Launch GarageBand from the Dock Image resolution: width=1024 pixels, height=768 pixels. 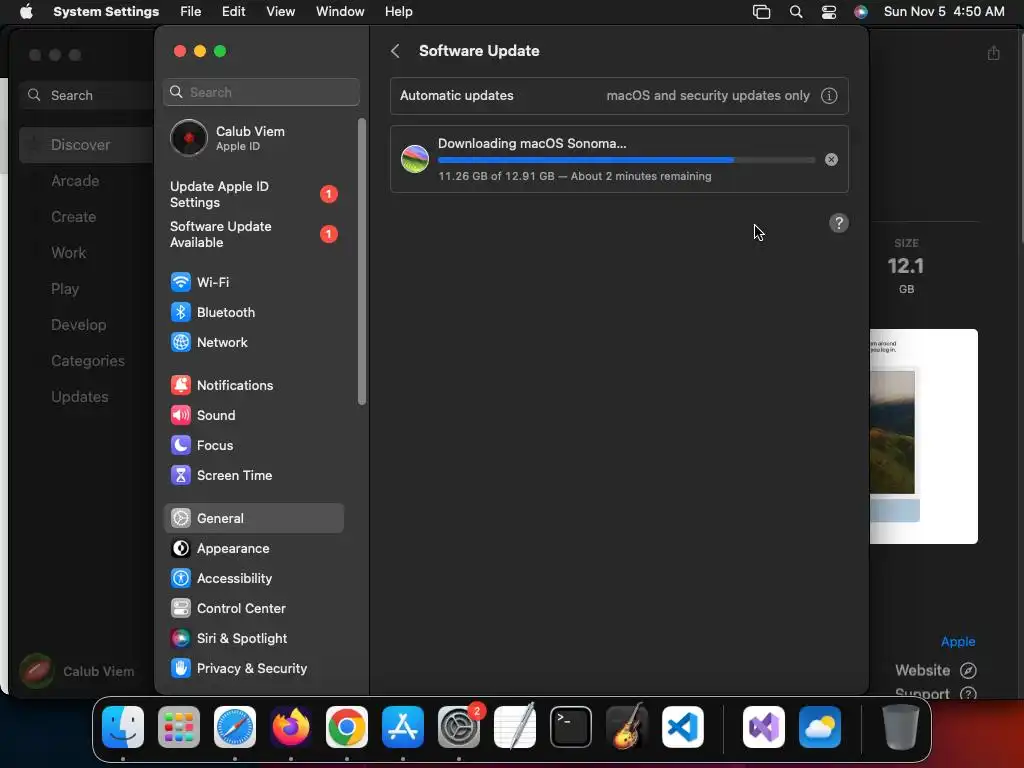(x=627, y=727)
